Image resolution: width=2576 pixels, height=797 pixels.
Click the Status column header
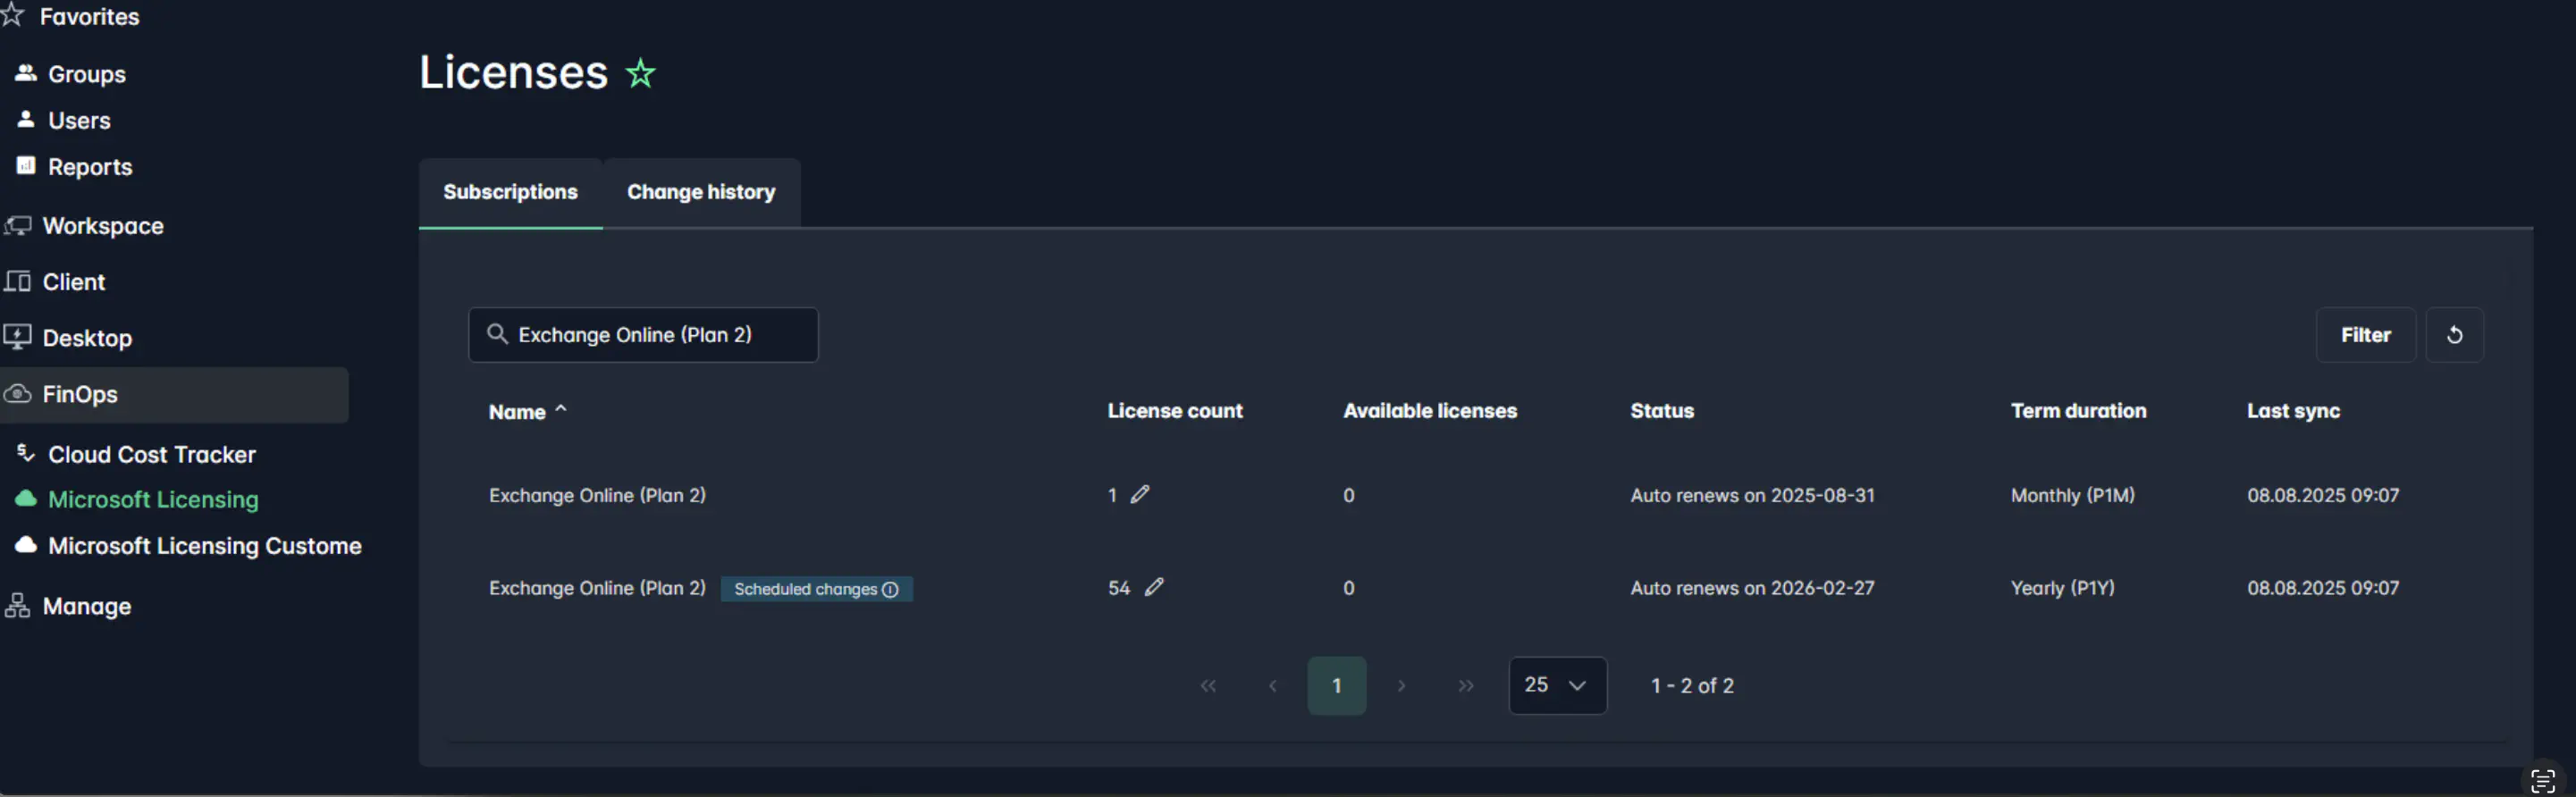point(1662,411)
